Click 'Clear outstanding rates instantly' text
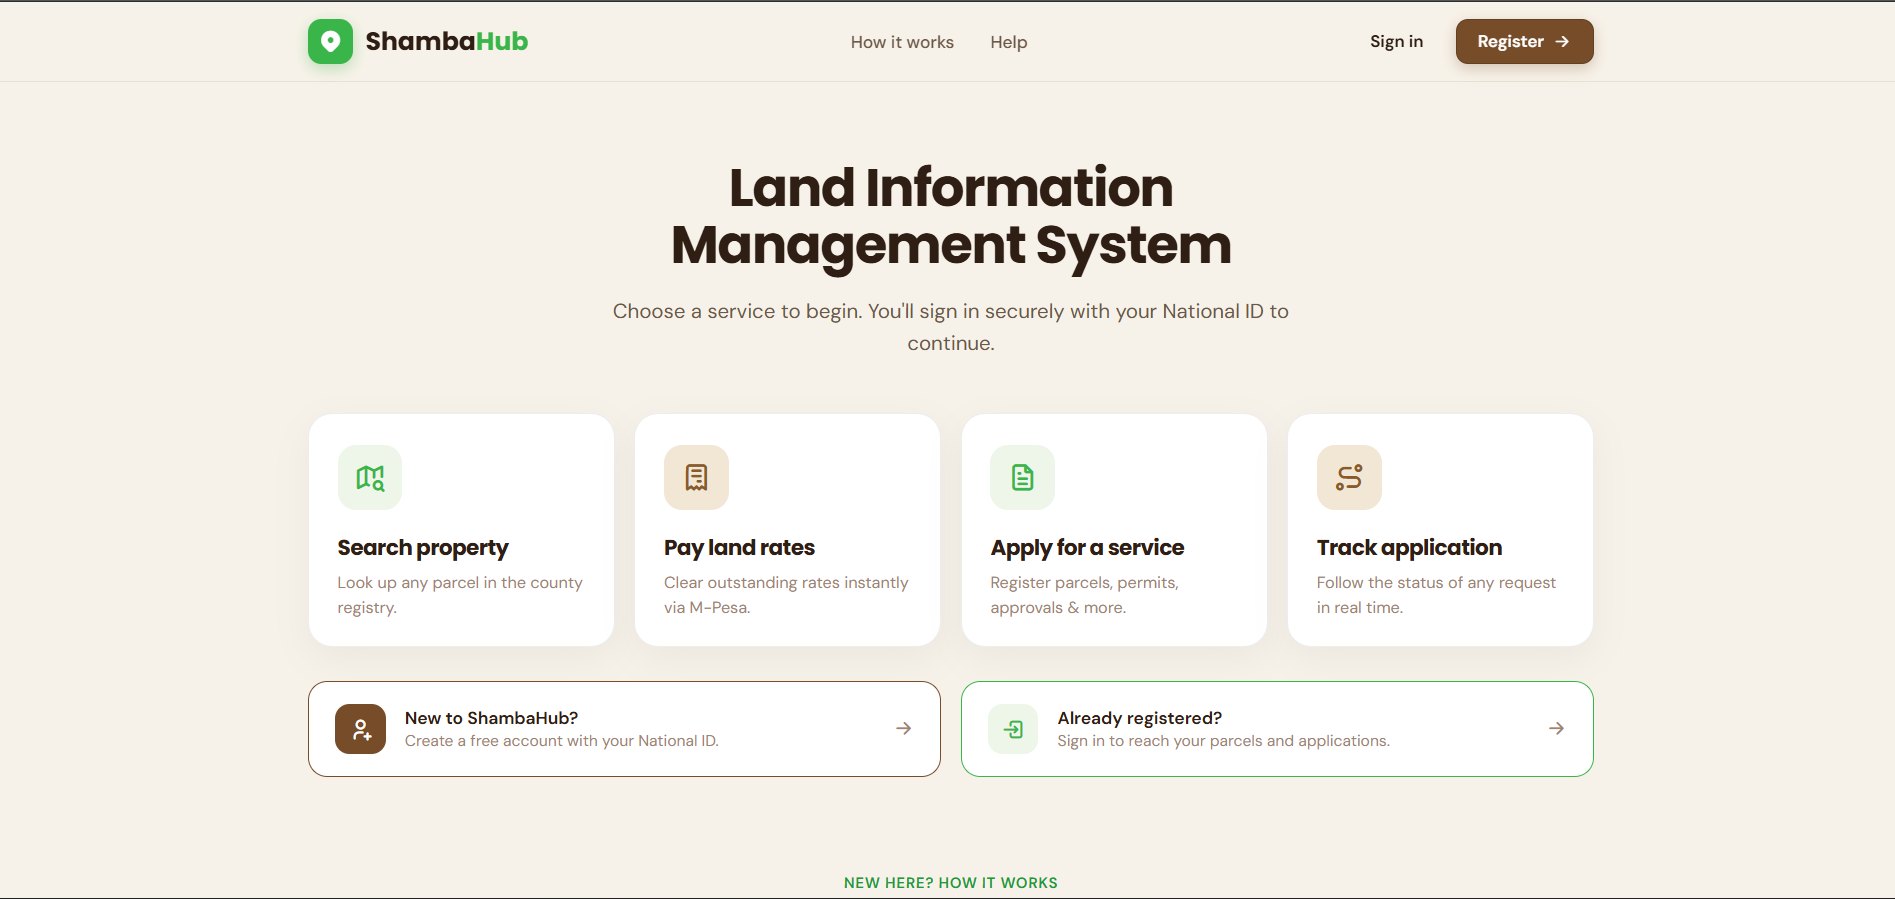Image resolution: width=1895 pixels, height=899 pixels. click(786, 582)
